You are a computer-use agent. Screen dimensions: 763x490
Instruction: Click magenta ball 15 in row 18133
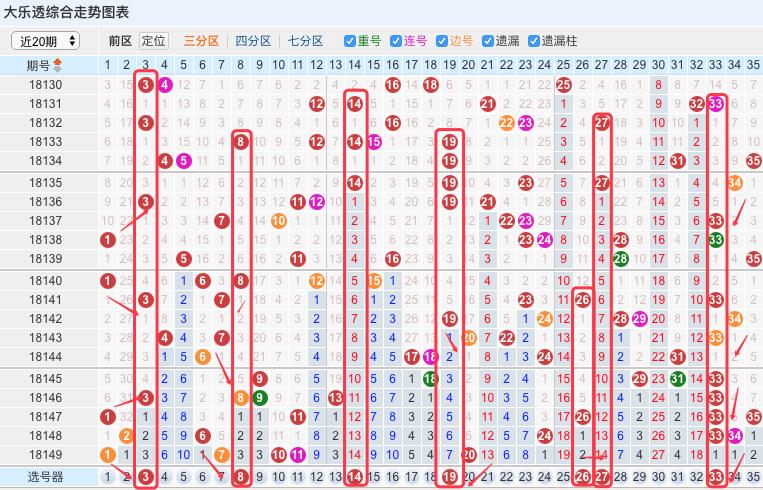click(x=374, y=142)
